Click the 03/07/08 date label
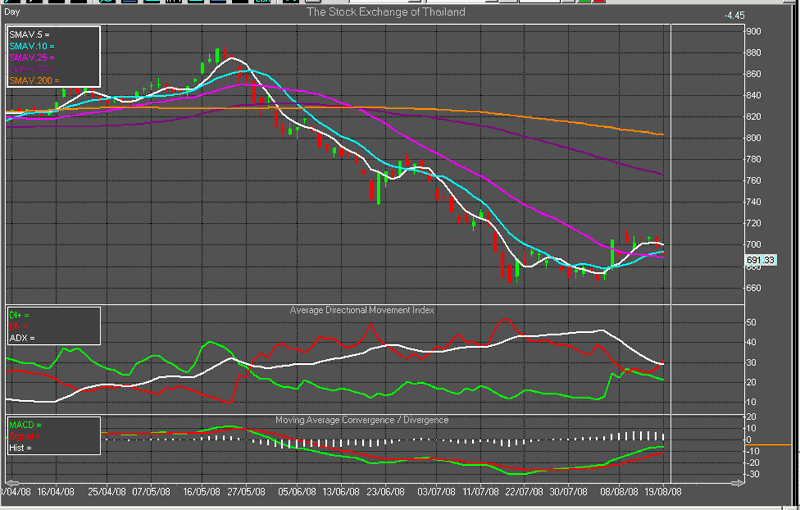 [436, 492]
